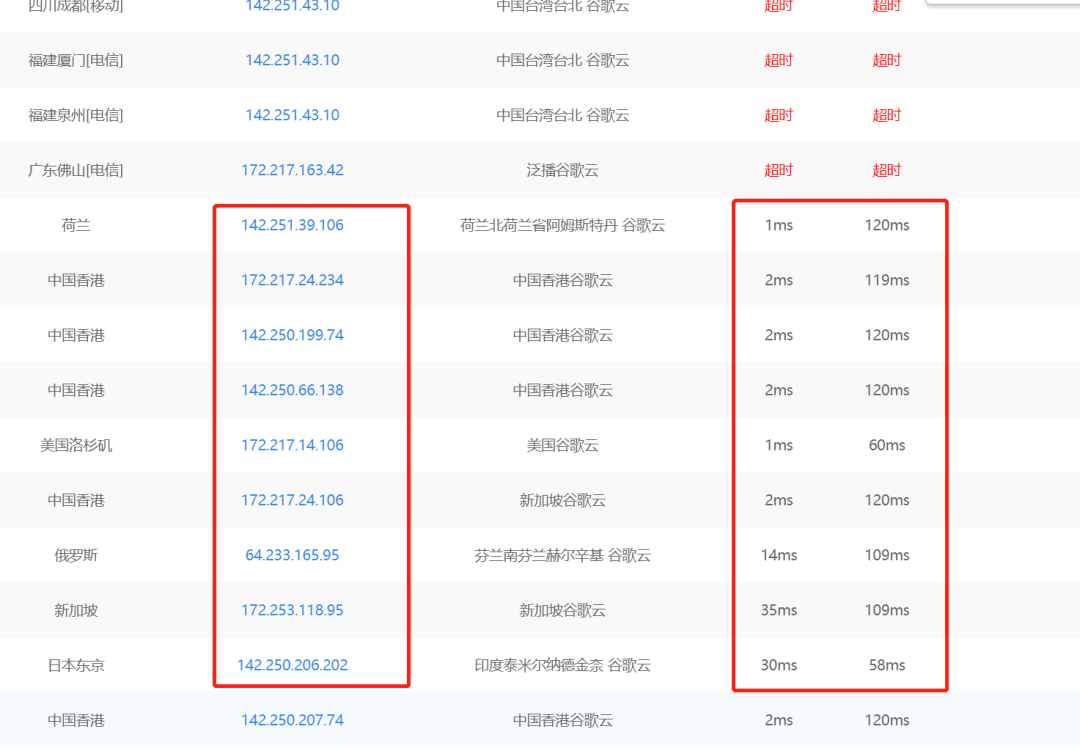The width and height of the screenshot is (1080, 751).
Task: Select the 俄罗斯 node cell
Action: 76,555
